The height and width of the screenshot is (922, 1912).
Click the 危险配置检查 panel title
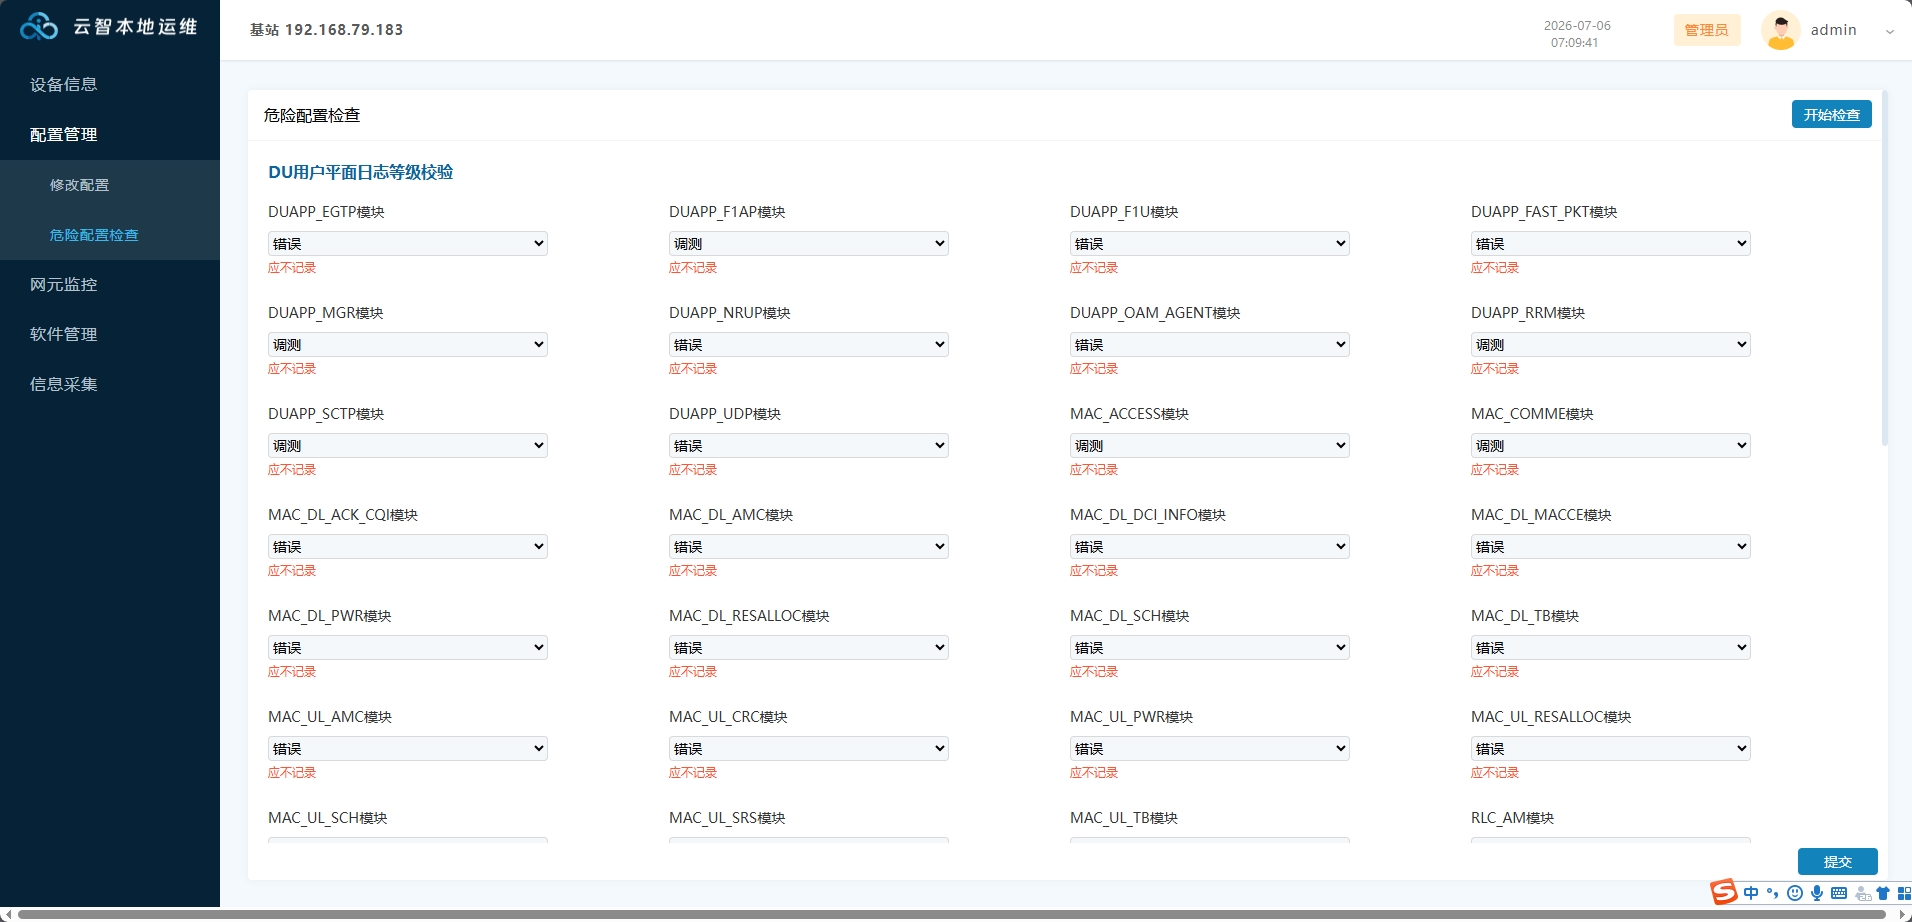tap(312, 115)
